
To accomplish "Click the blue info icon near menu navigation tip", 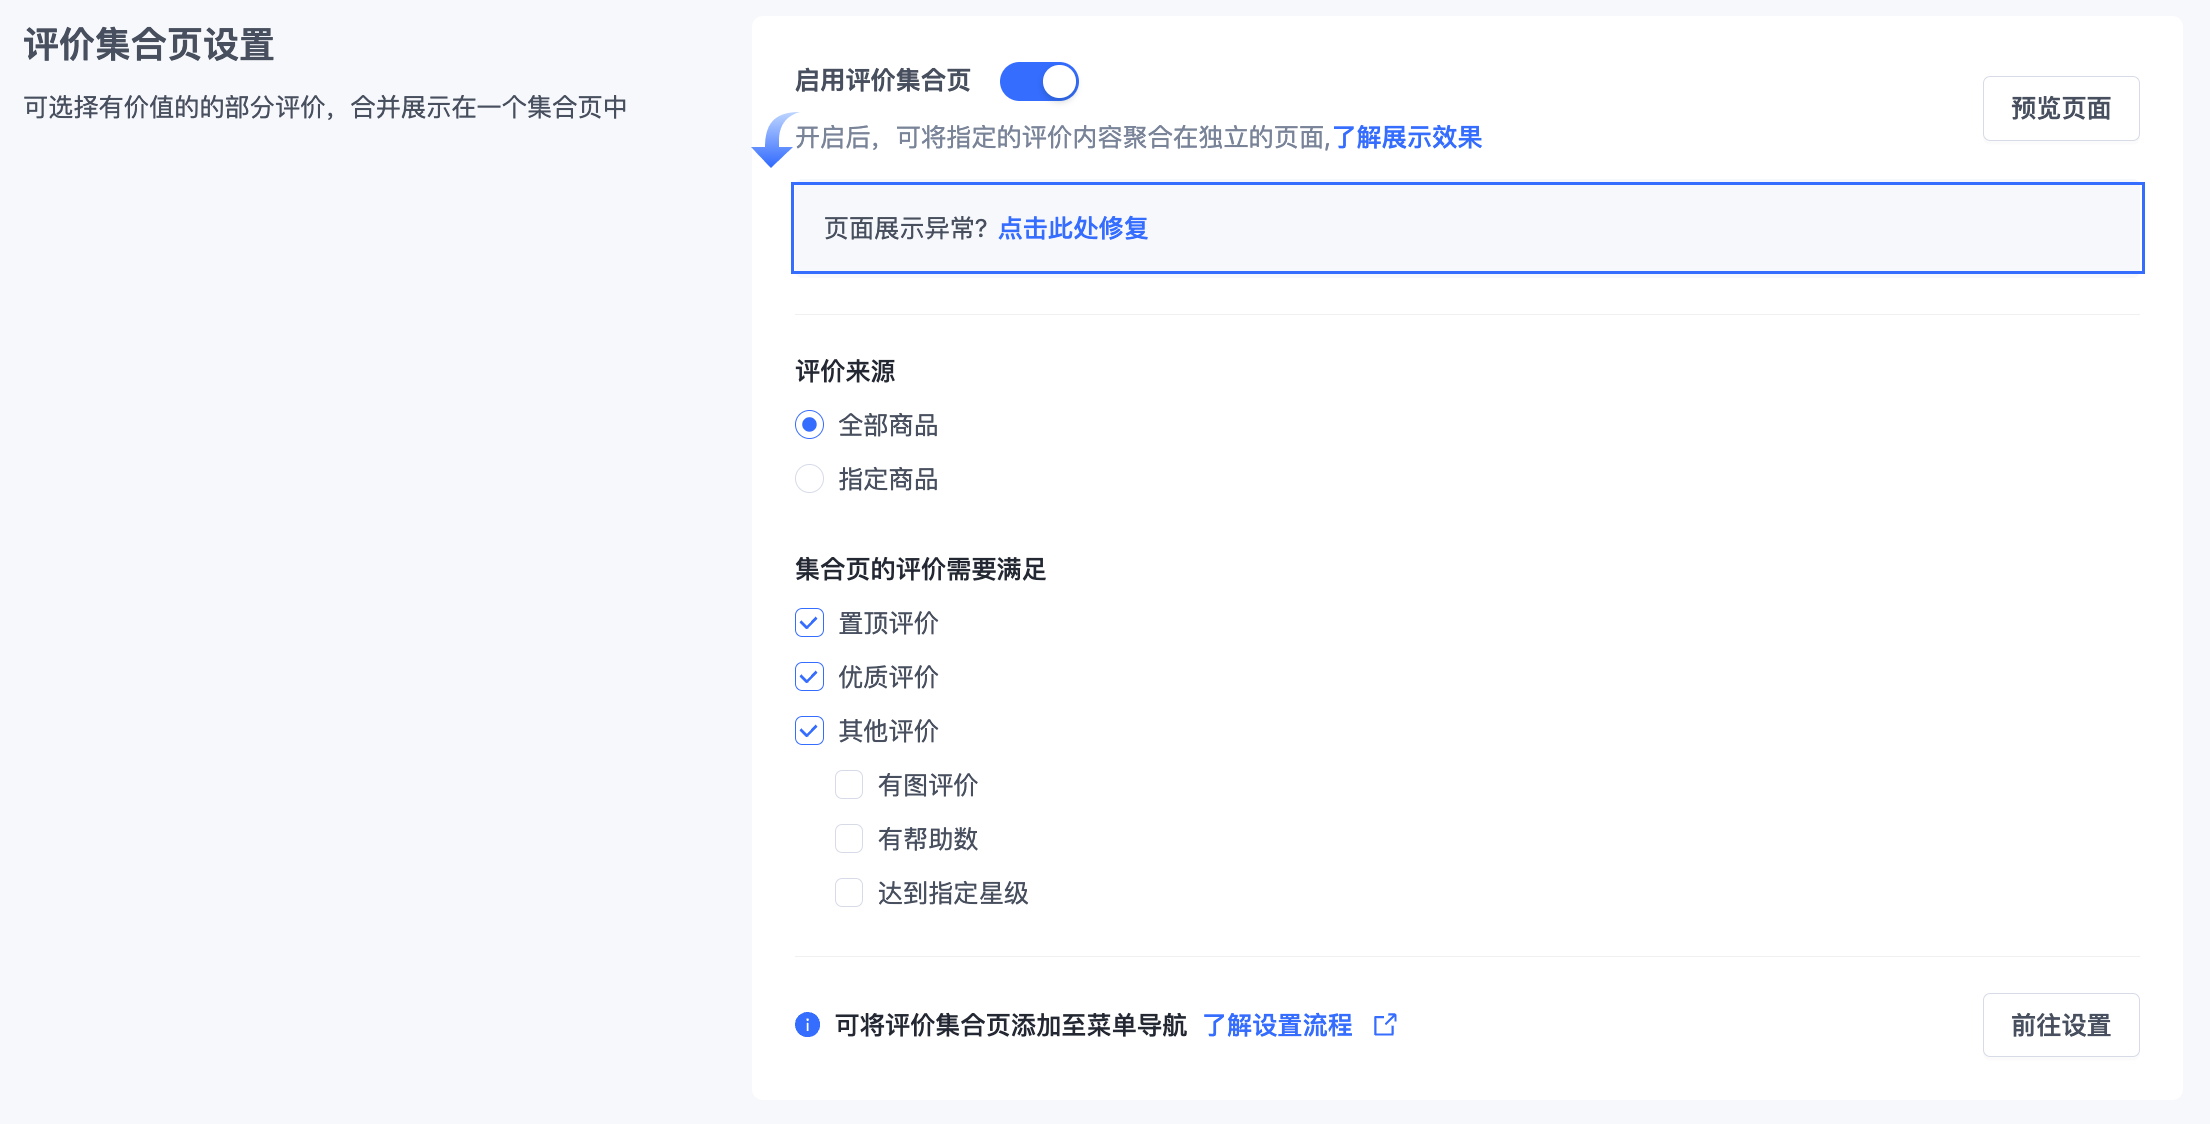I will tap(807, 1025).
